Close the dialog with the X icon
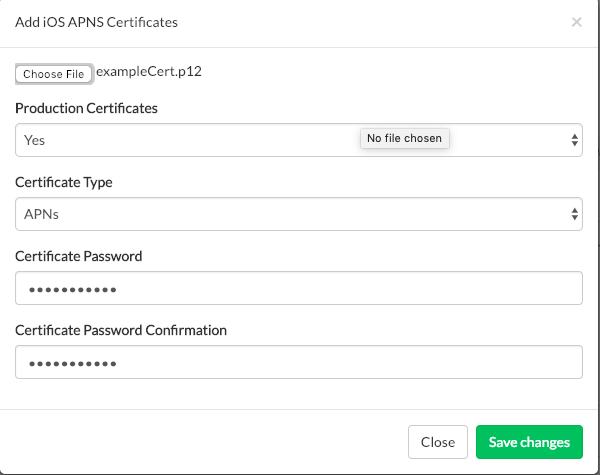The image size is (600, 475). pyautogui.click(x=576, y=21)
